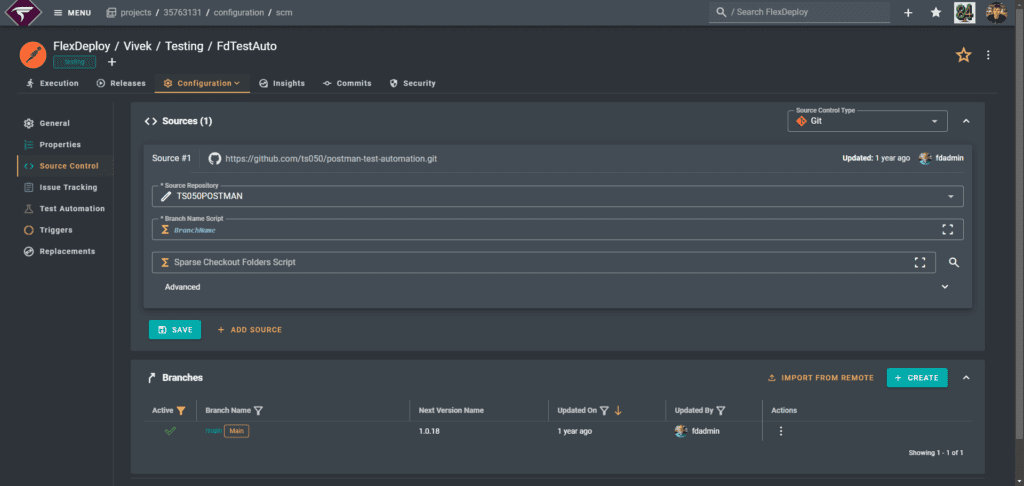Click the GitHub icon beside repository URL
This screenshot has height=486, width=1024.
214,159
